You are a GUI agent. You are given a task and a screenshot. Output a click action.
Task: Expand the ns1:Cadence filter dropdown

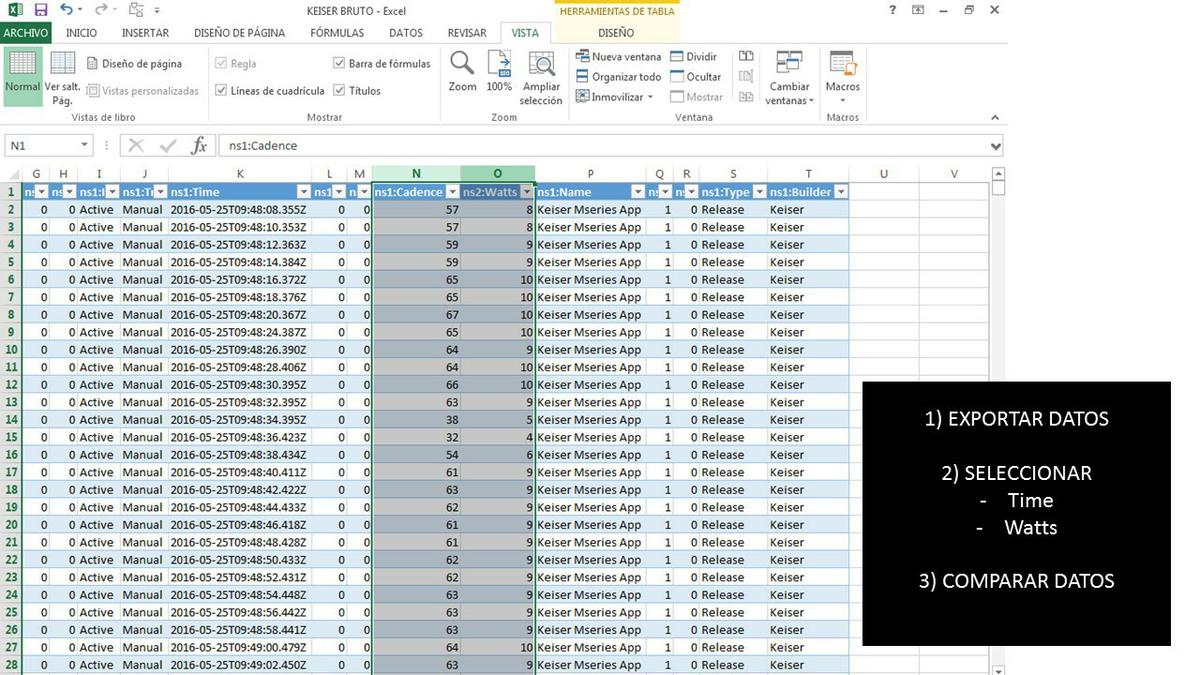pos(452,192)
